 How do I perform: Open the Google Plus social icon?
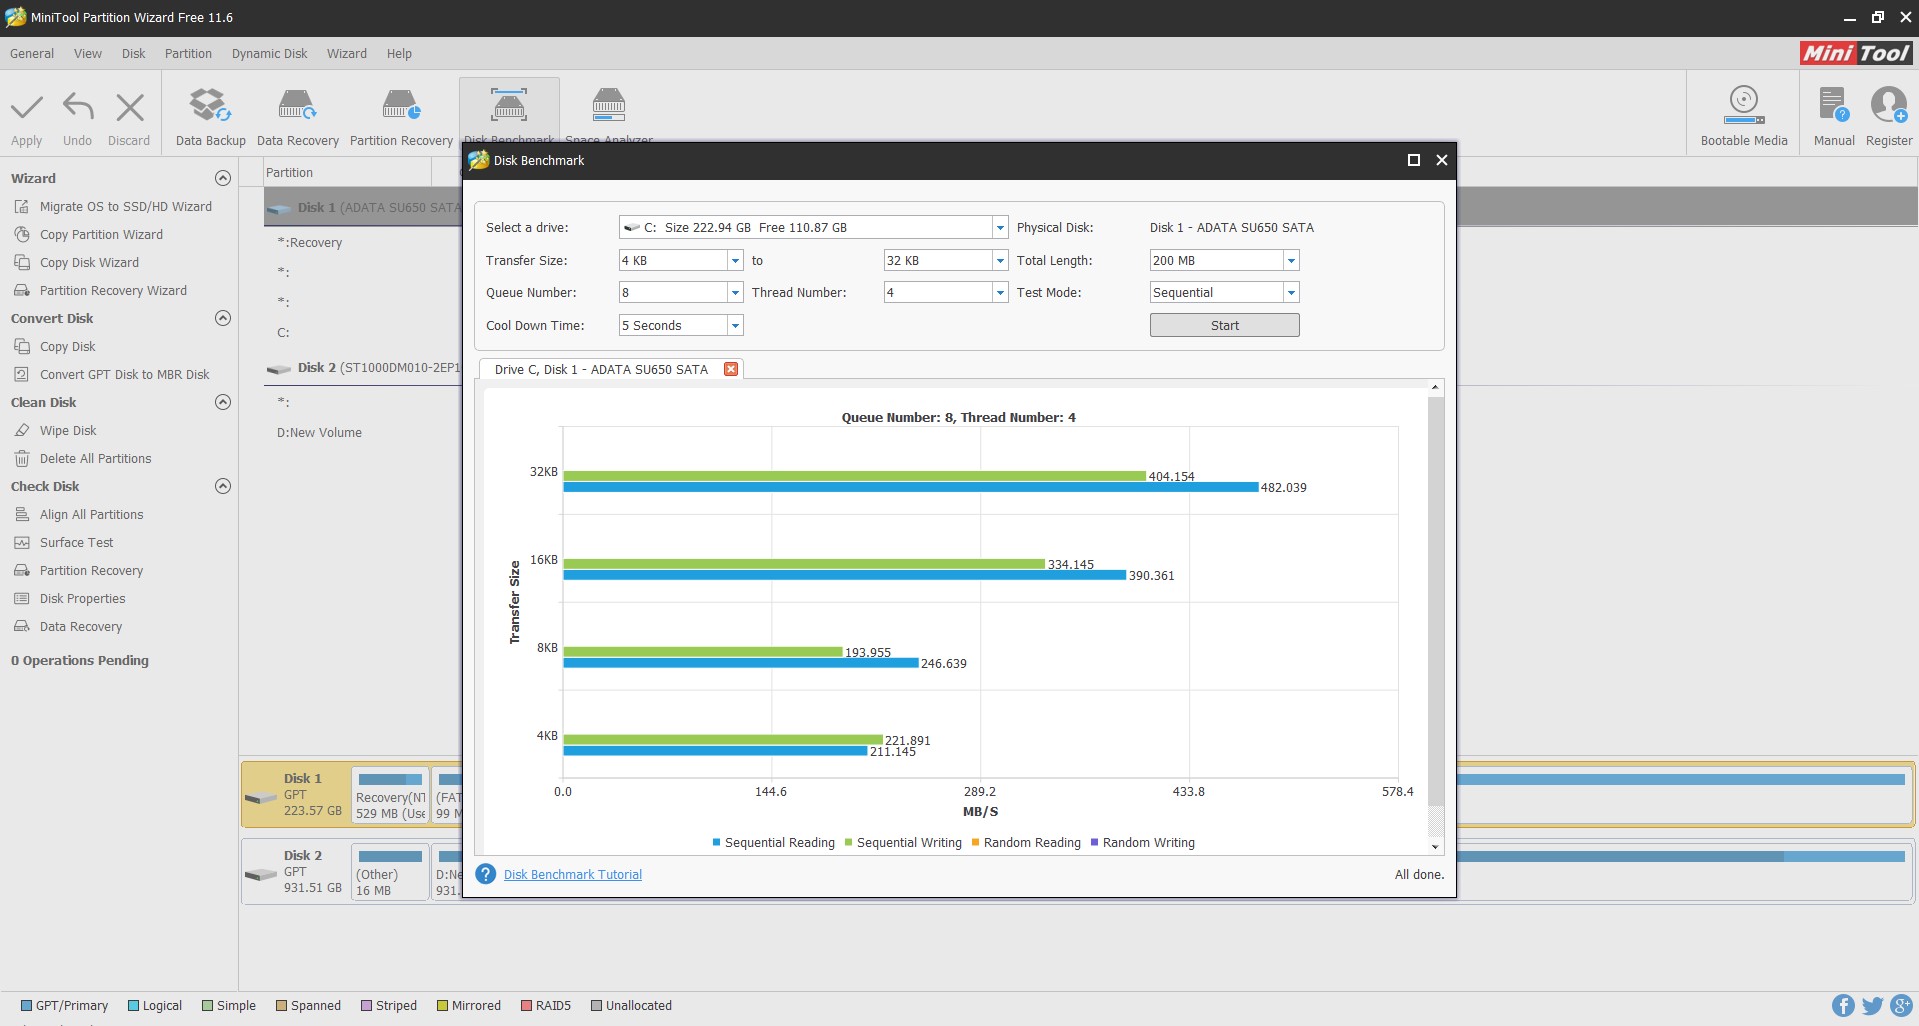click(1901, 1006)
